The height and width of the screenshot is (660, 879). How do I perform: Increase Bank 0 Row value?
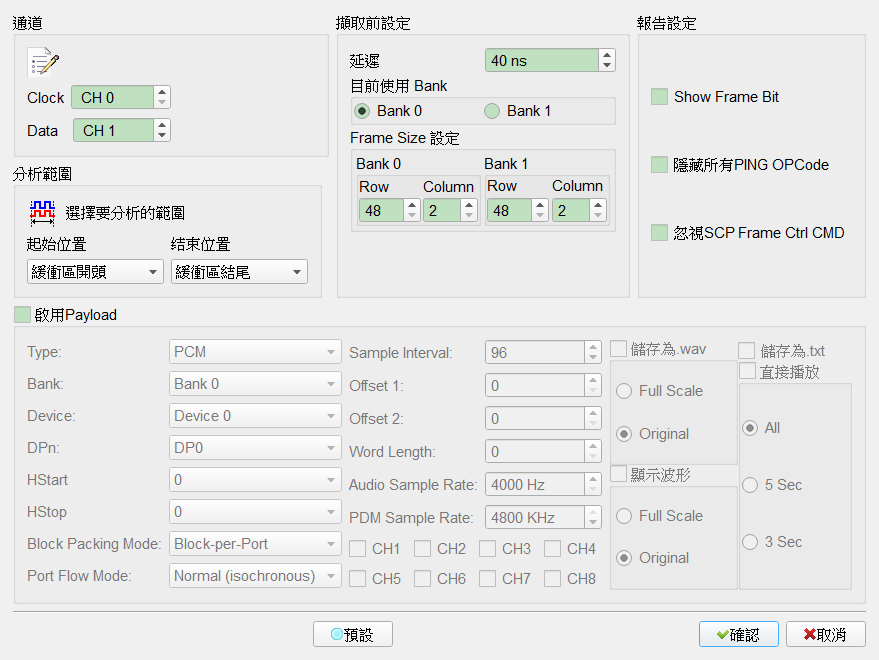pos(412,205)
